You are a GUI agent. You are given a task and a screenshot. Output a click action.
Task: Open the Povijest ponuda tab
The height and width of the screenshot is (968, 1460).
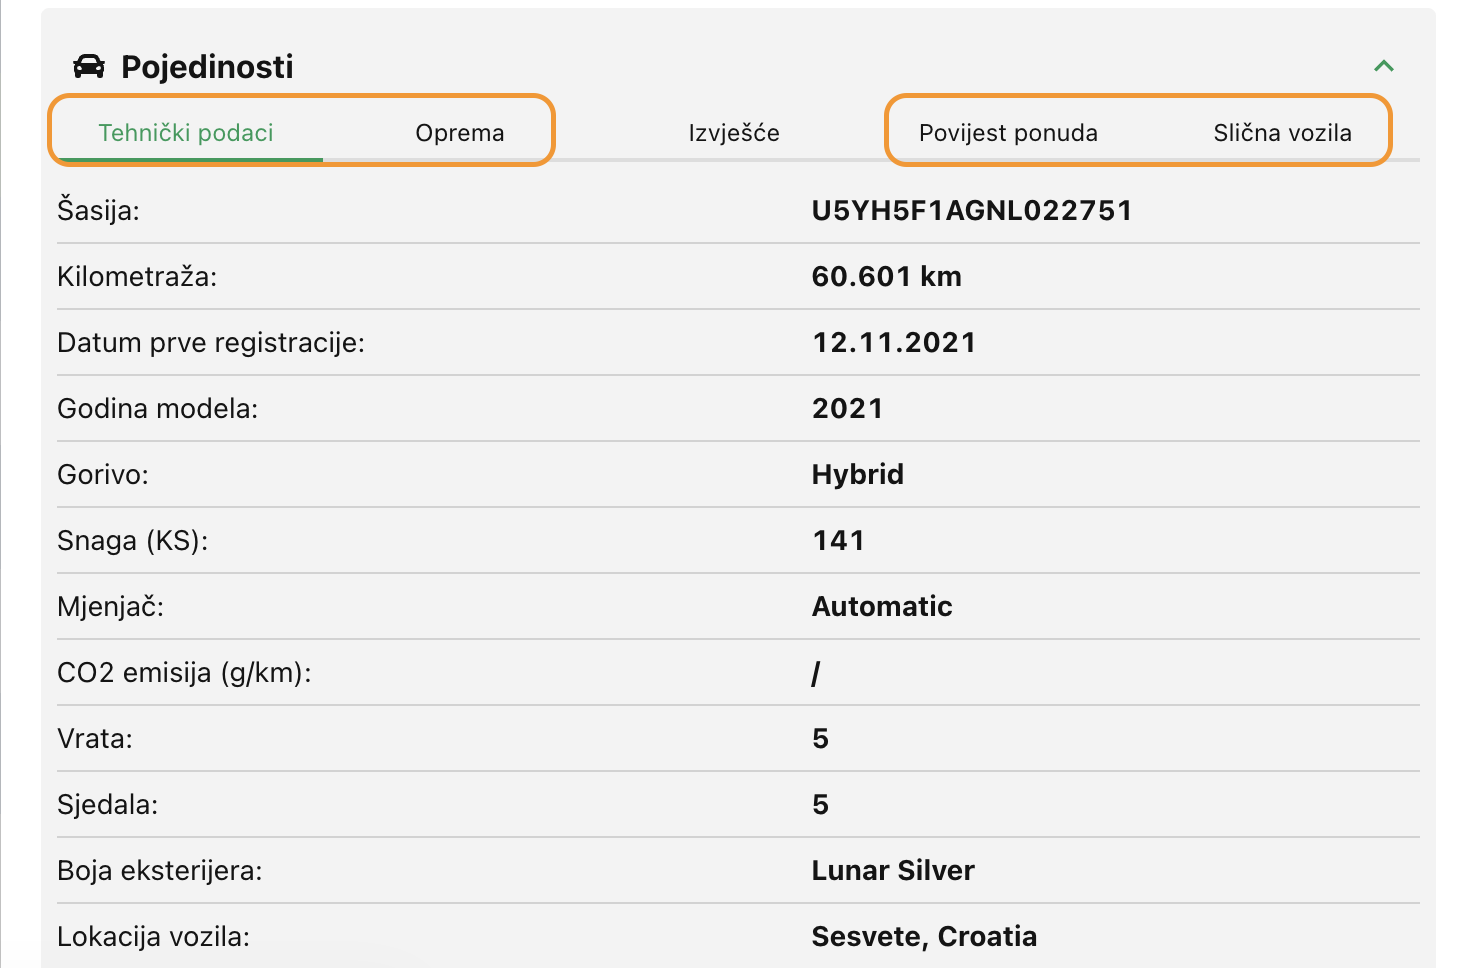coord(1008,133)
